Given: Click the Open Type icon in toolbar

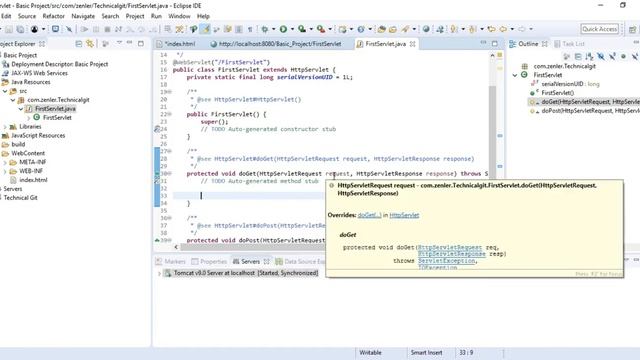Looking at the screenshot, I should tap(381, 29).
